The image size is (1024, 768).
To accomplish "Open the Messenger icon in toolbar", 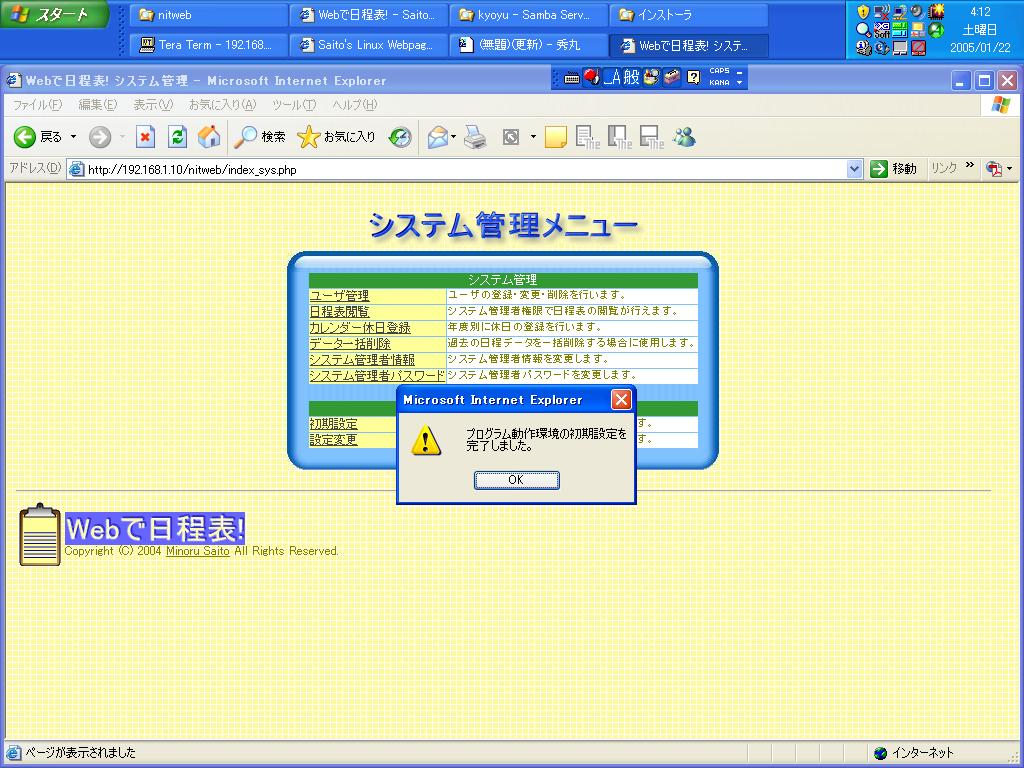I will coord(684,137).
